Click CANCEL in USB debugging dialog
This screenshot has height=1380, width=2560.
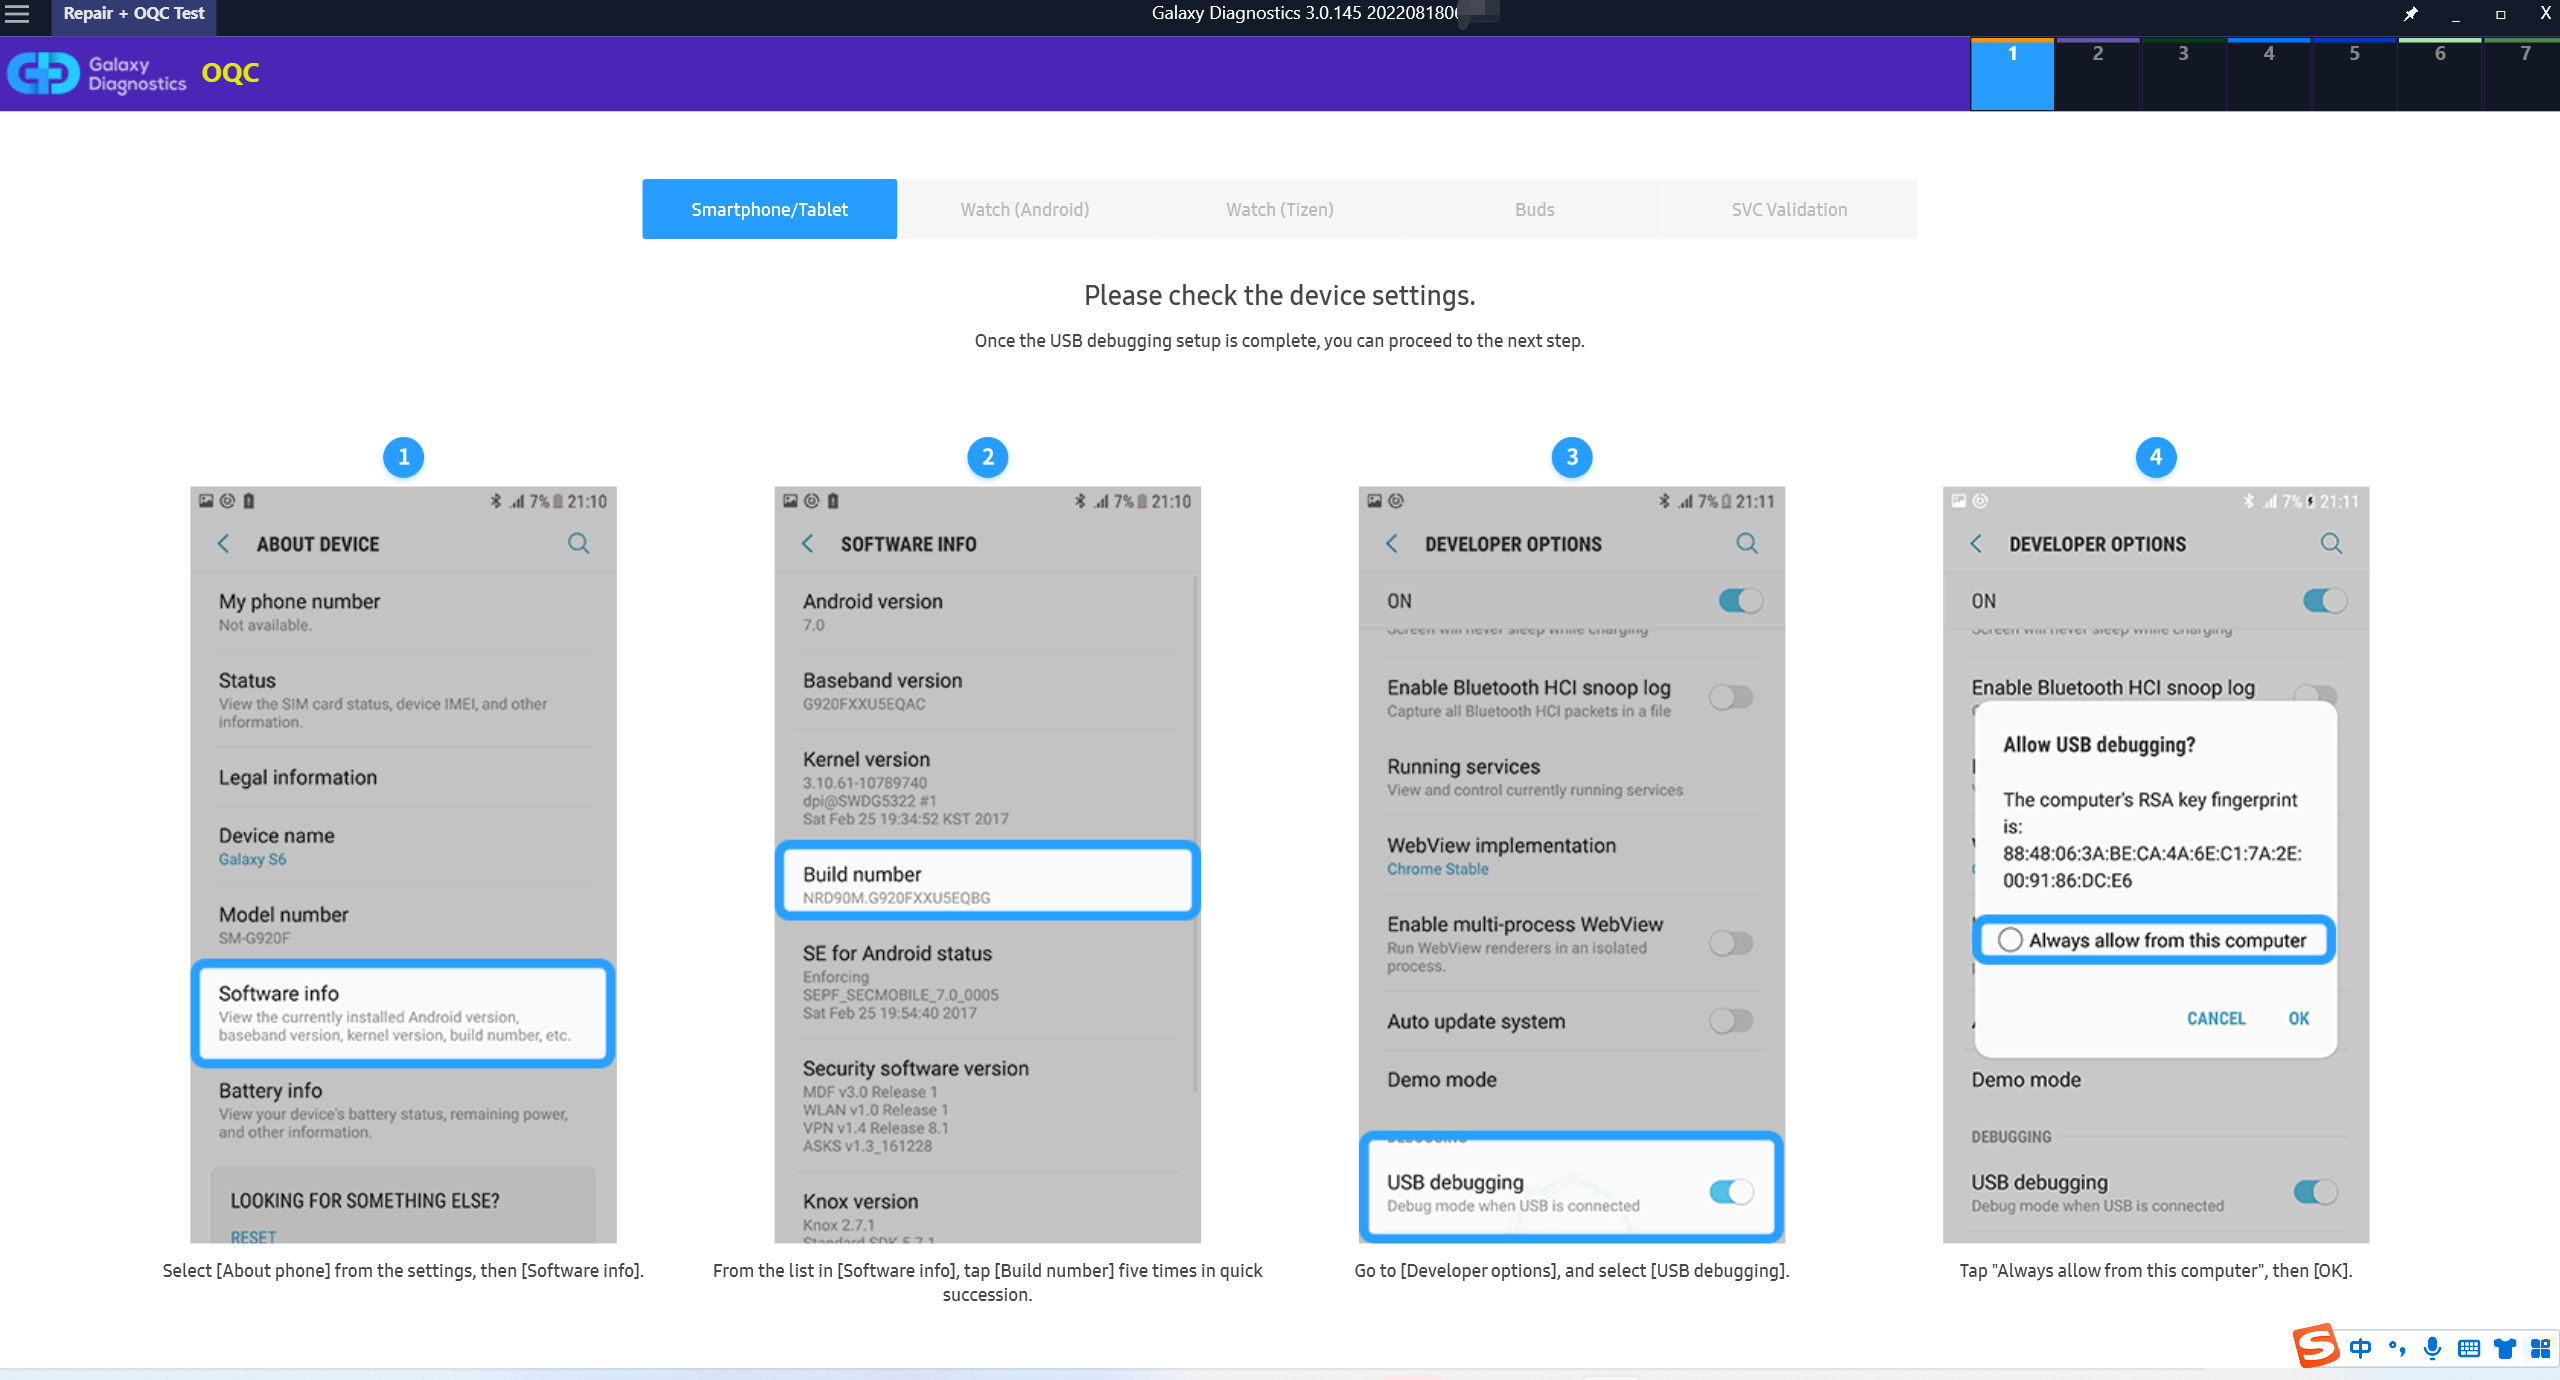coord(2216,1018)
